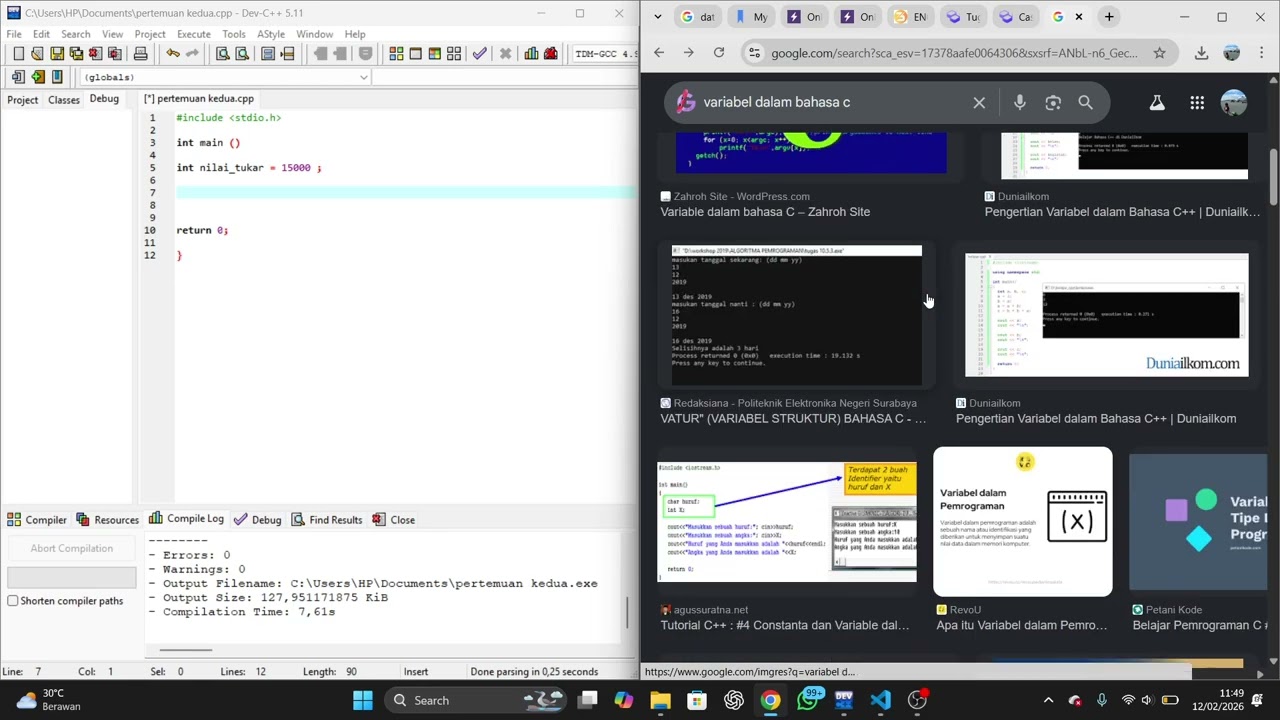The image size is (1280, 720).
Task: Save the file with the floppy icon
Action: (57, 53)
